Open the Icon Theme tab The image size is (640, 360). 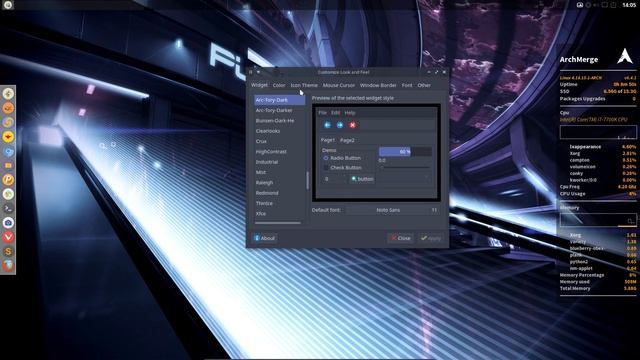pyautogui.click(x=304, y=85)
